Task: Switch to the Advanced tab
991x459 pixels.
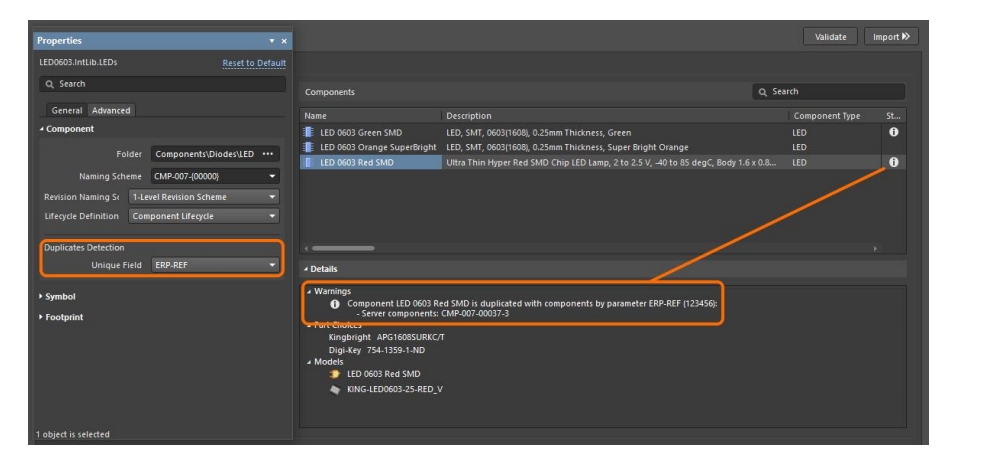Action: pos(111,110)
